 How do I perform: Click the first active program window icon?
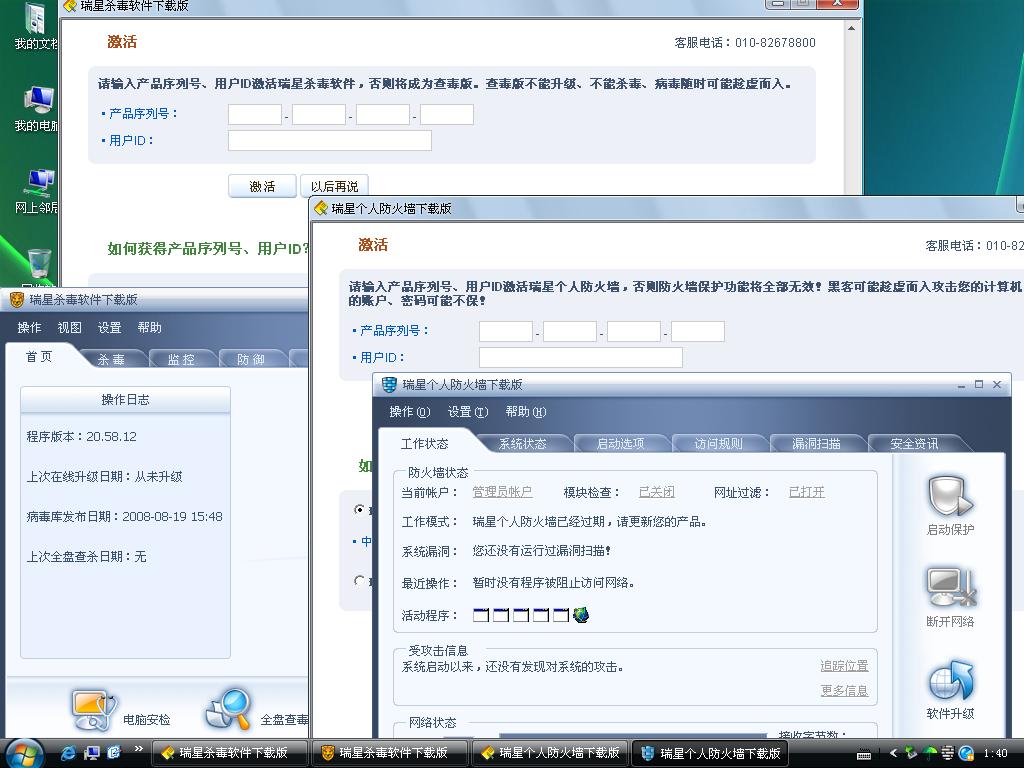(481, 615)
